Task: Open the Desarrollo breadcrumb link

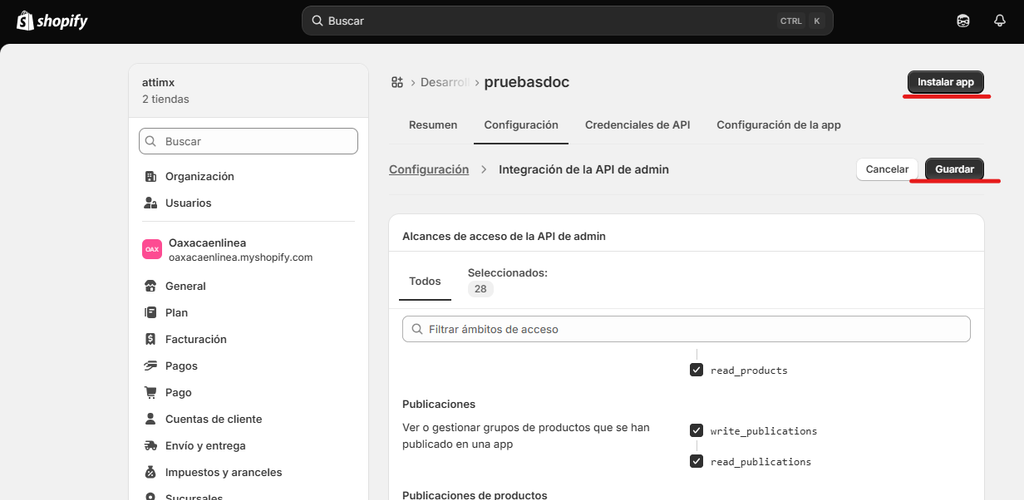Action: 445,82
